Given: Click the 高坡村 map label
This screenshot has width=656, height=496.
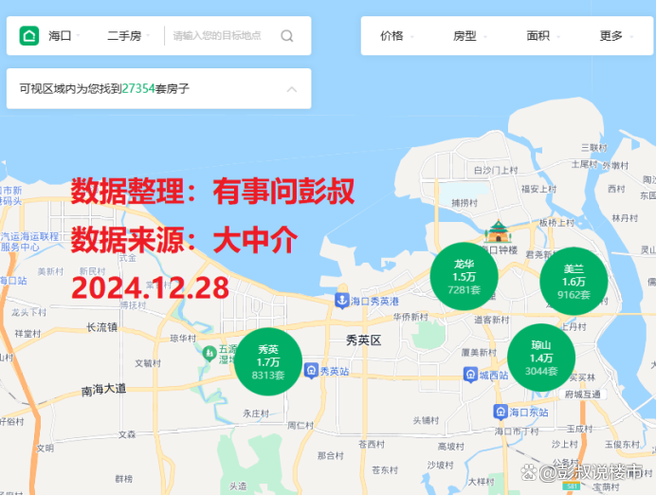Looking at the screenshot, I should pos(451,447).
